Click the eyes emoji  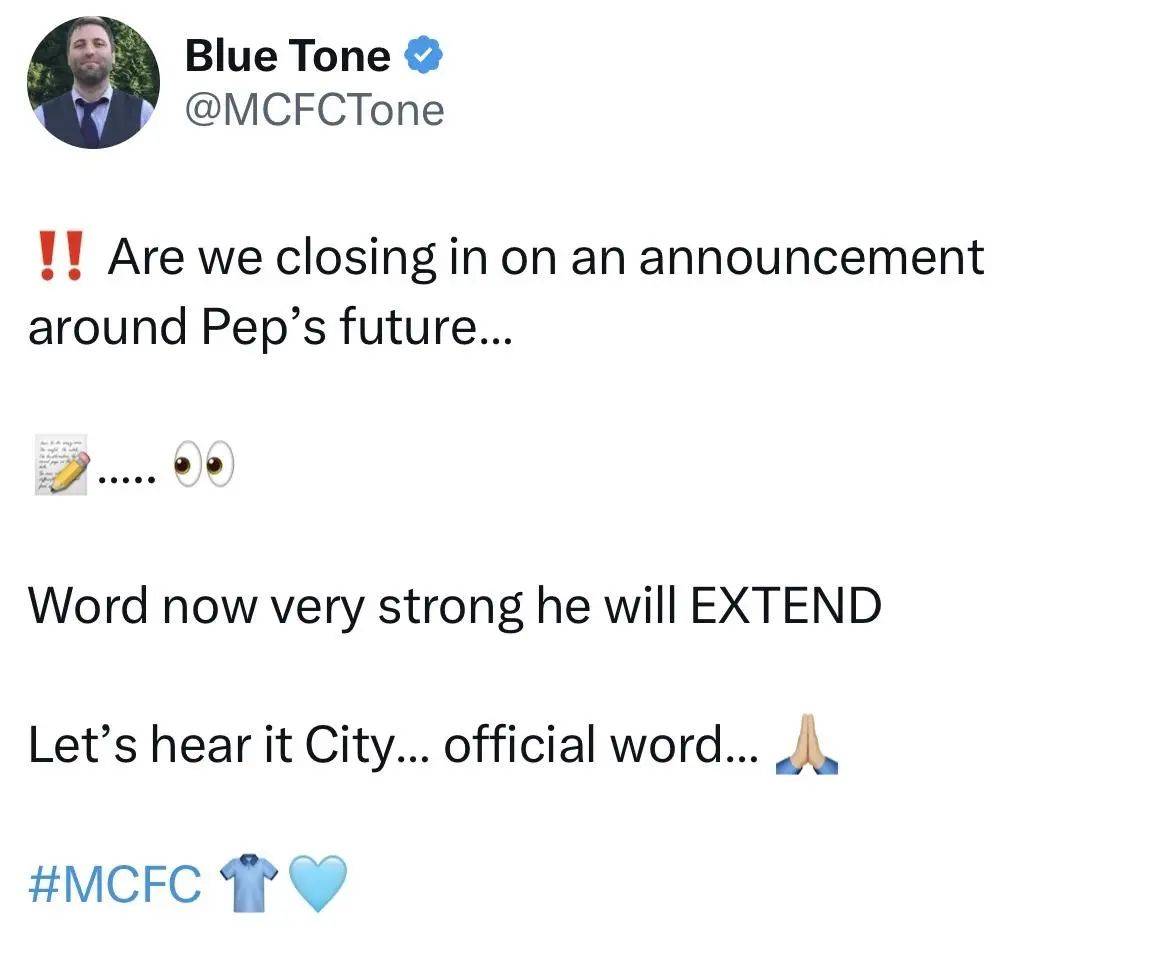point(204,464)
